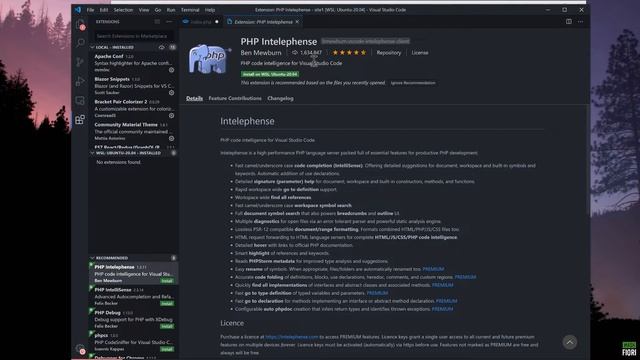Open the editor more actions ellipsis
This screenshot has height=360, width=640.
(x=580, y=22)
